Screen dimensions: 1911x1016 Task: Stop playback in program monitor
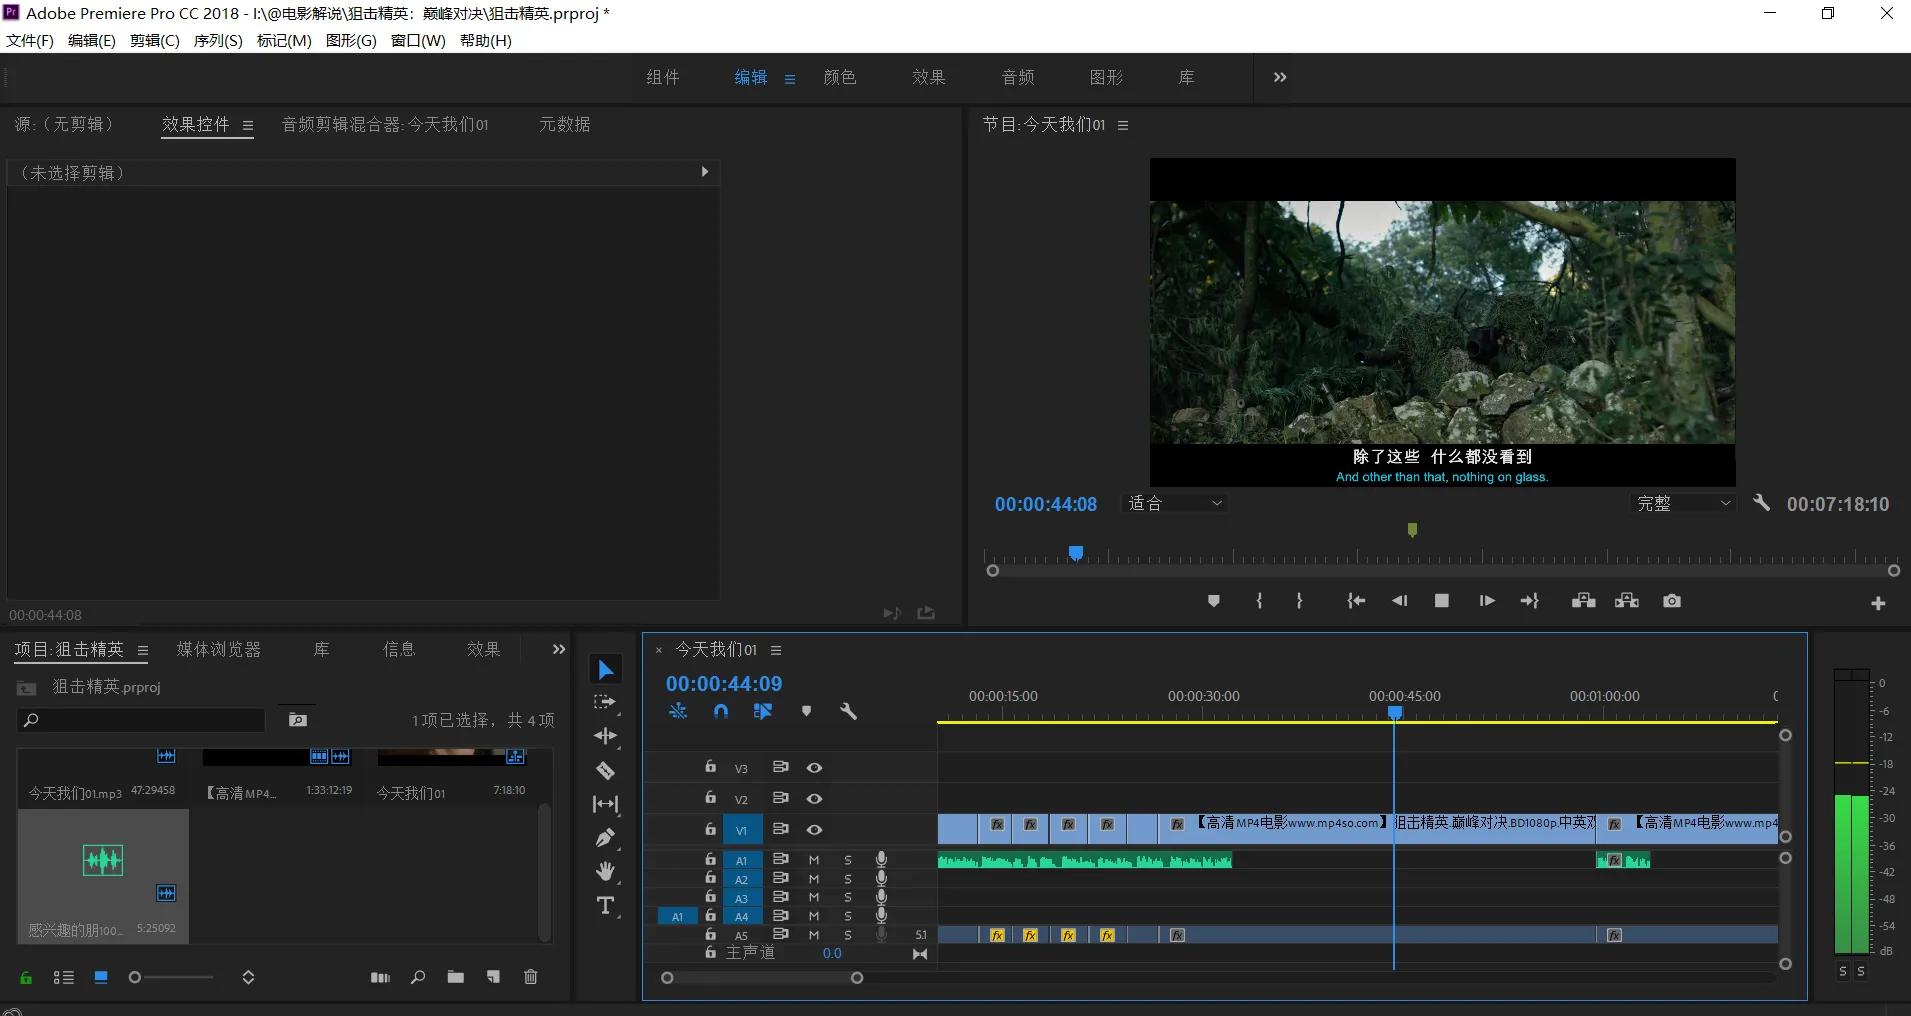click(x=1441, y=601)
